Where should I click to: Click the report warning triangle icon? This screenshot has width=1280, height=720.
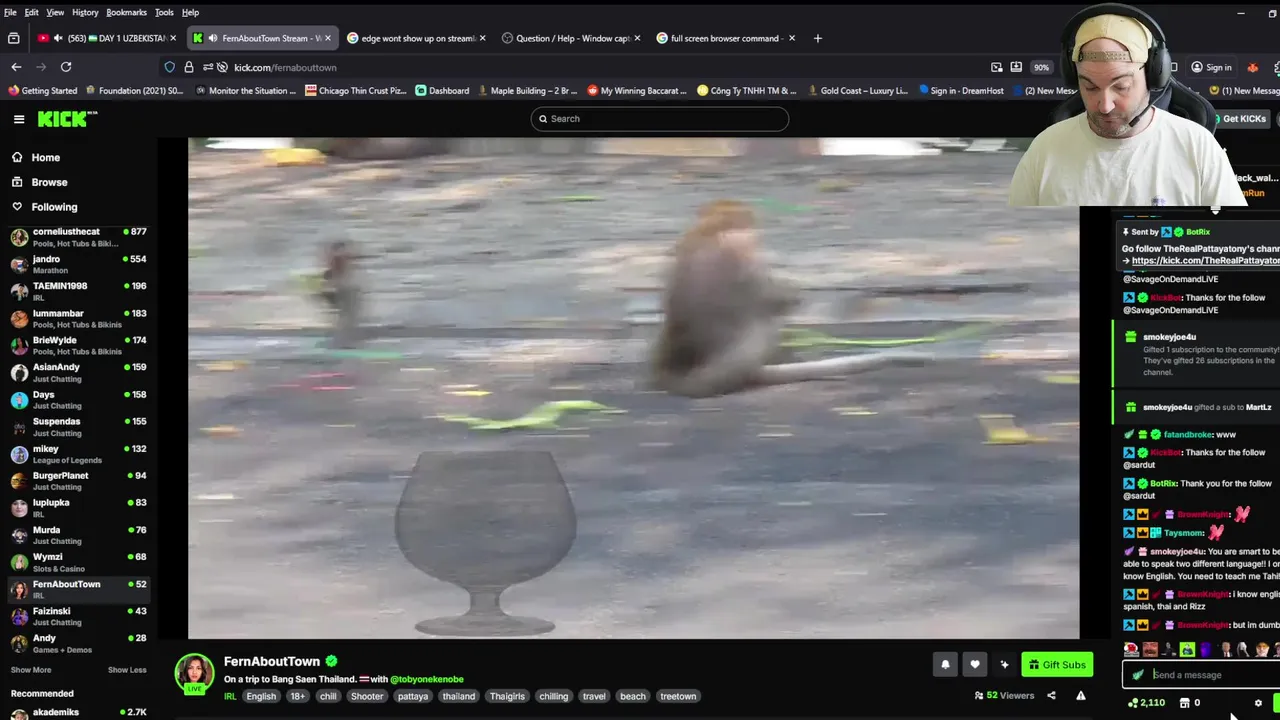[1081, 696]
